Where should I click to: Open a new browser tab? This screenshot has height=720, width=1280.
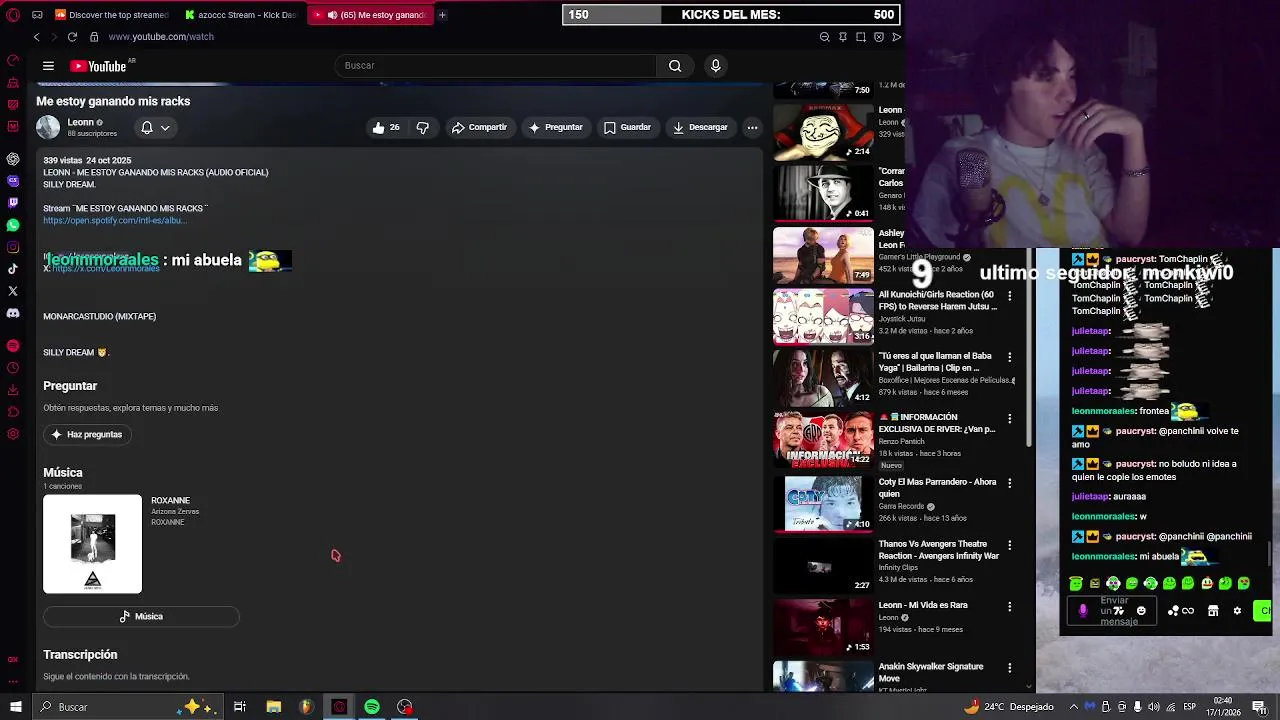442,15
